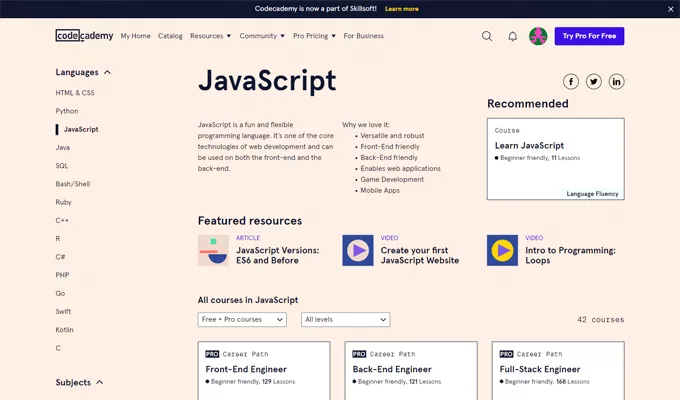Play the Intro to Programming: Loops video

point(502,250)
